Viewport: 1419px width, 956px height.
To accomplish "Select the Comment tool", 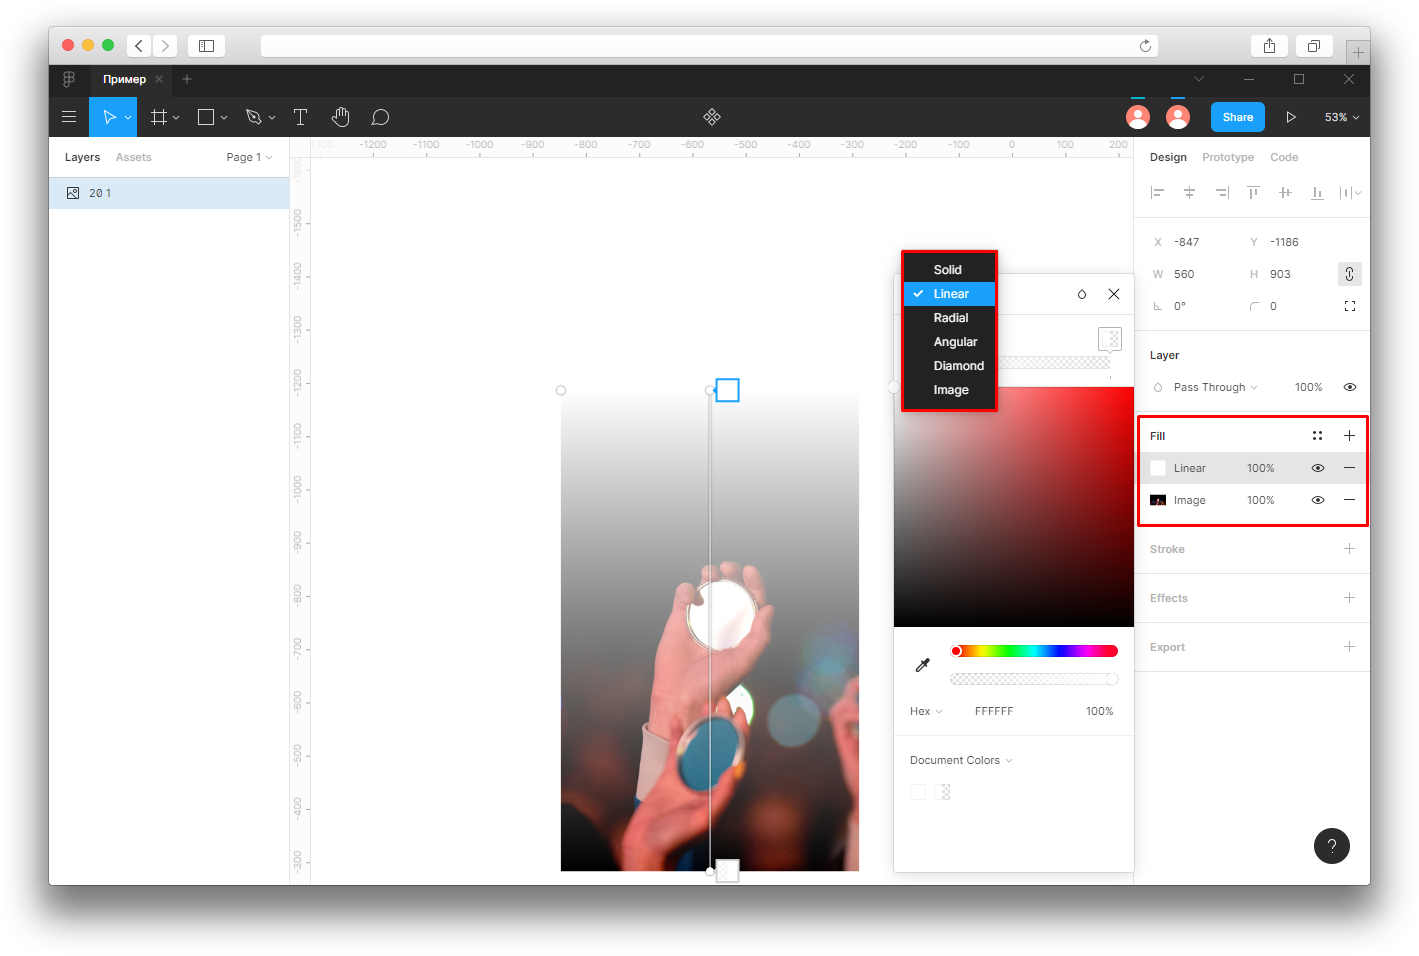I will (380, 117).
